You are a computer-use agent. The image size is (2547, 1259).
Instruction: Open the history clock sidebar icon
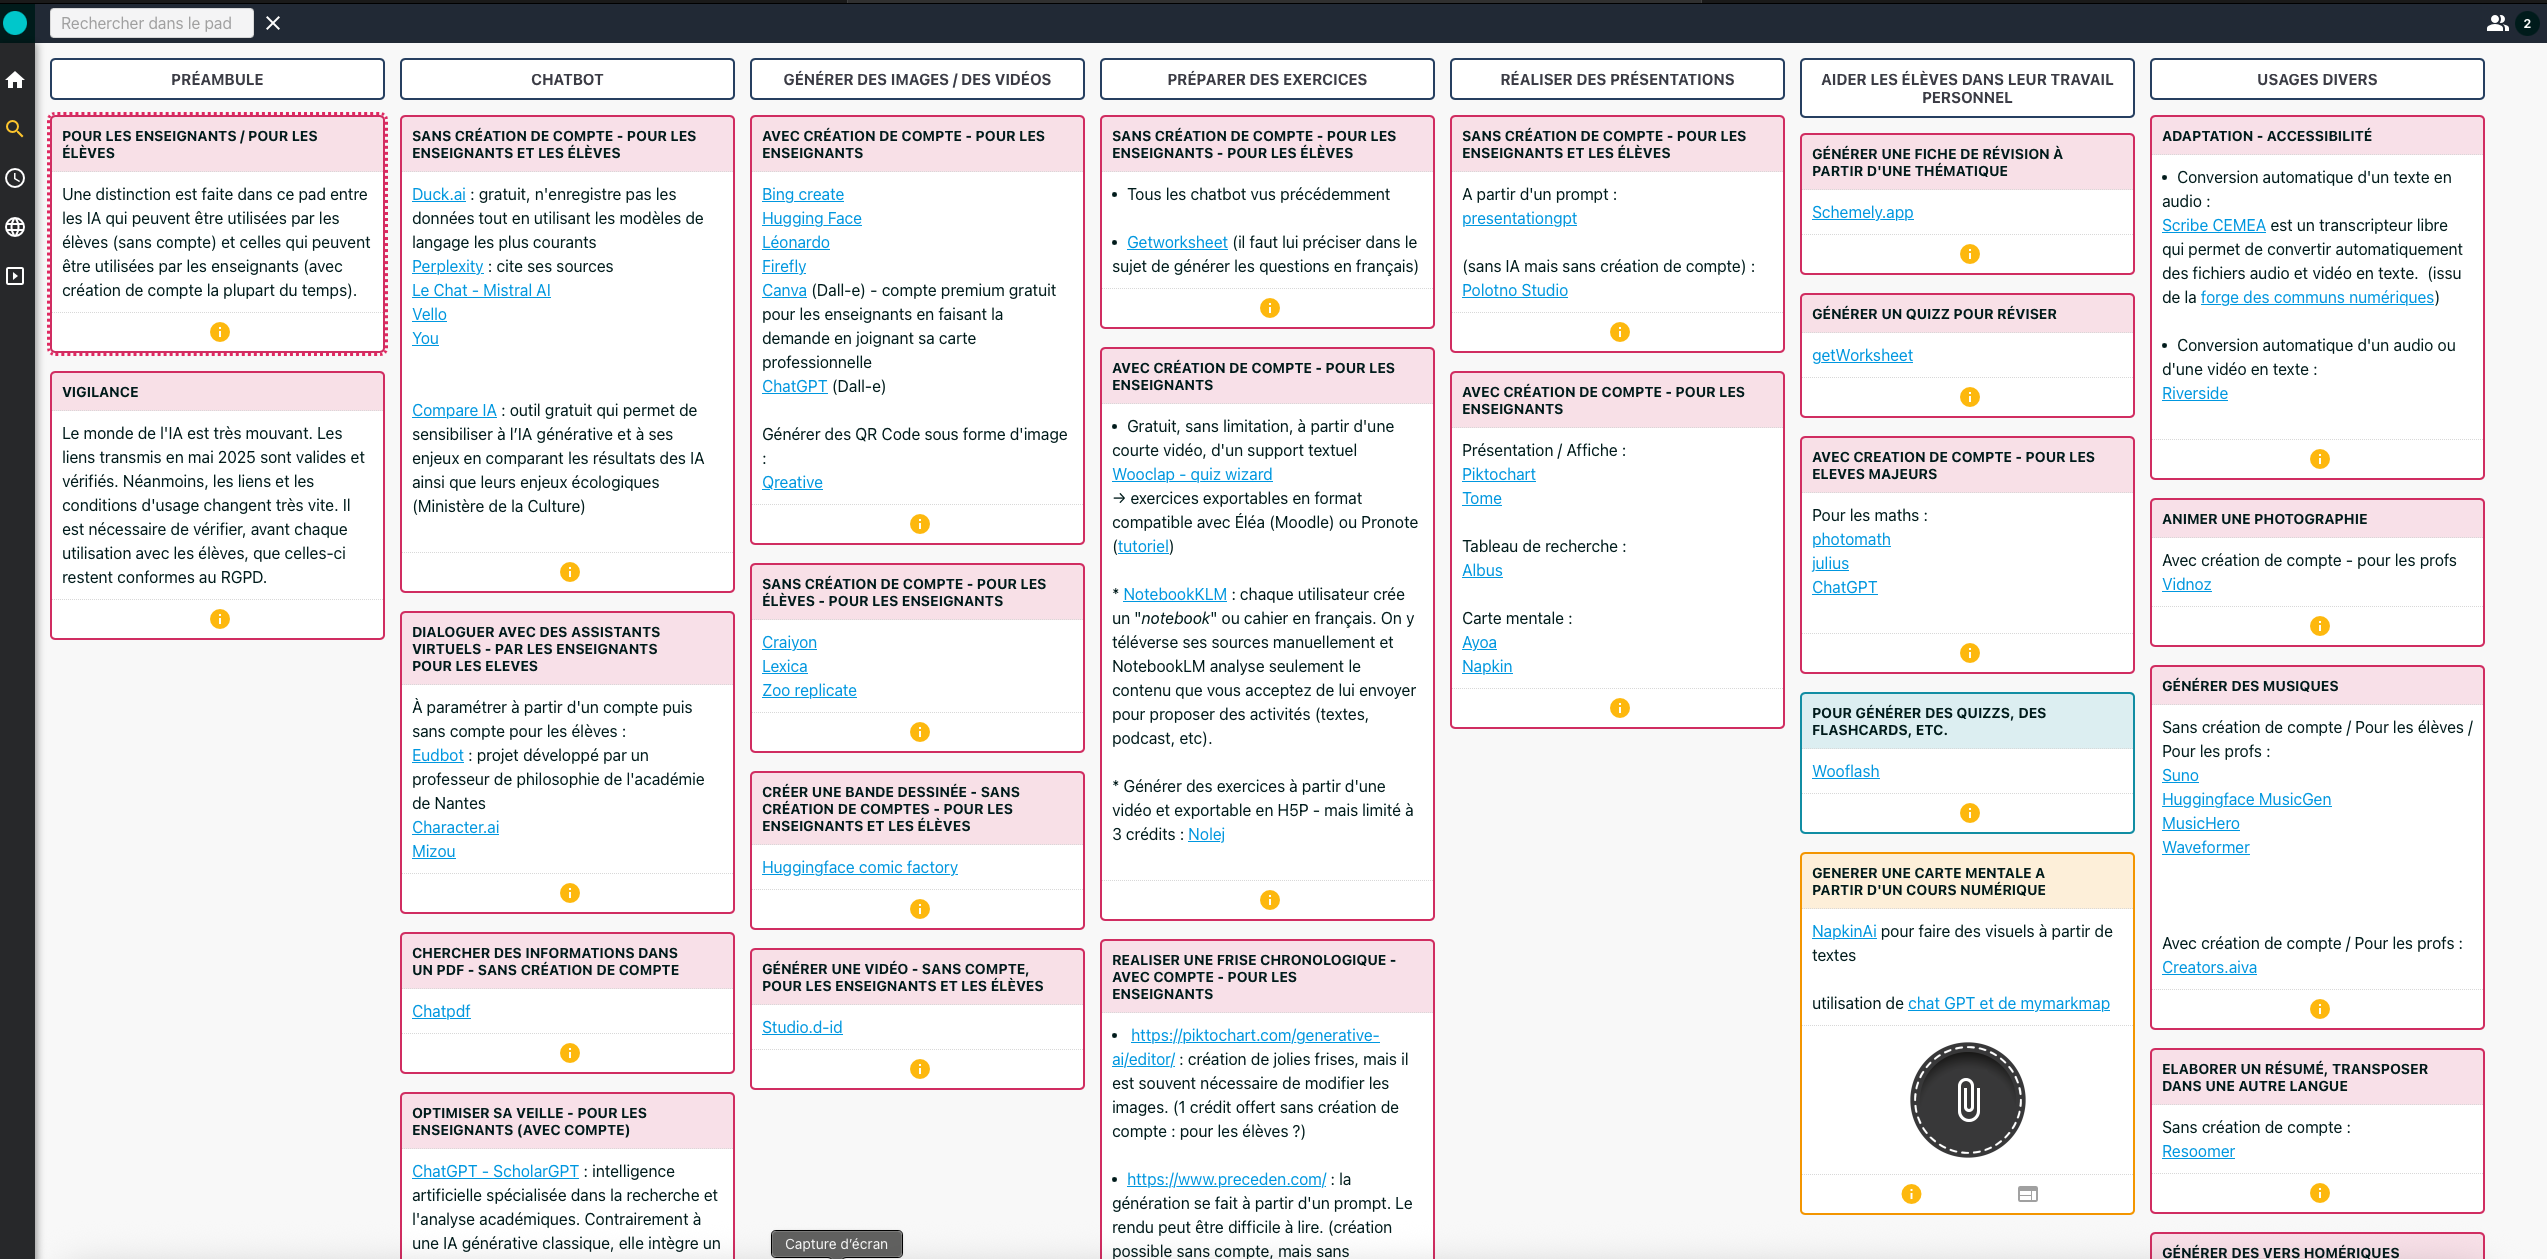(15, 178)
